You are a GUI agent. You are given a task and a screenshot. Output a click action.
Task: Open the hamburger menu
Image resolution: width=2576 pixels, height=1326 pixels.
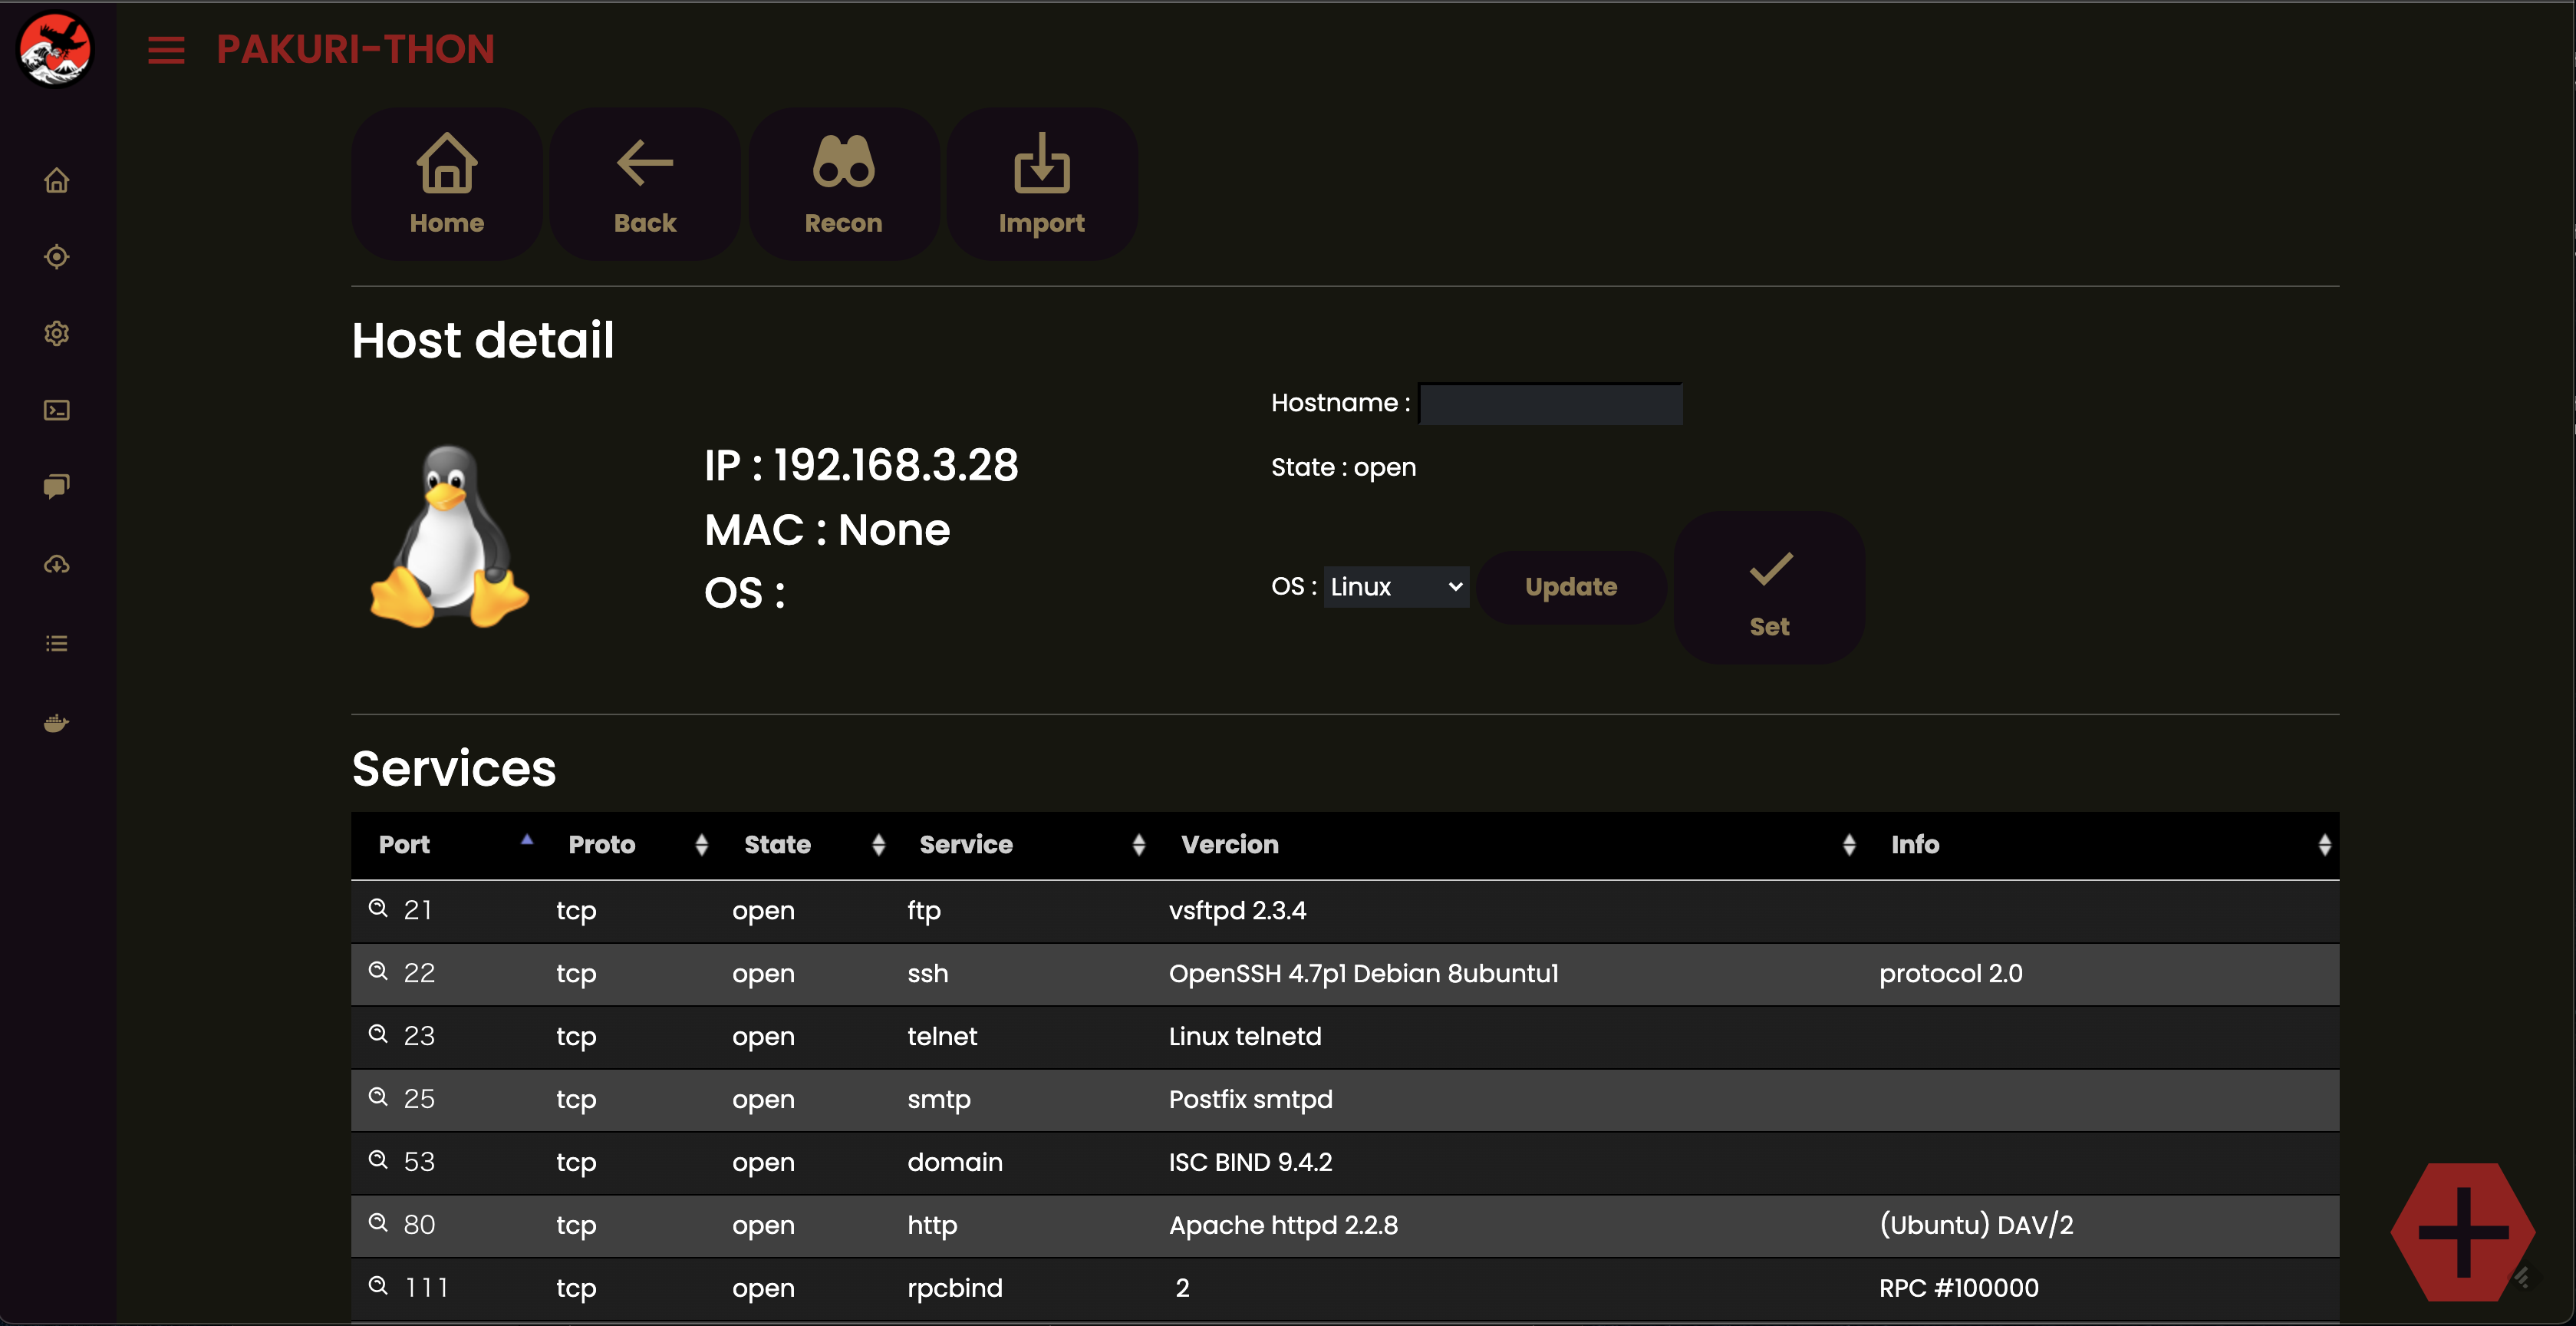[x=166, y=50]
